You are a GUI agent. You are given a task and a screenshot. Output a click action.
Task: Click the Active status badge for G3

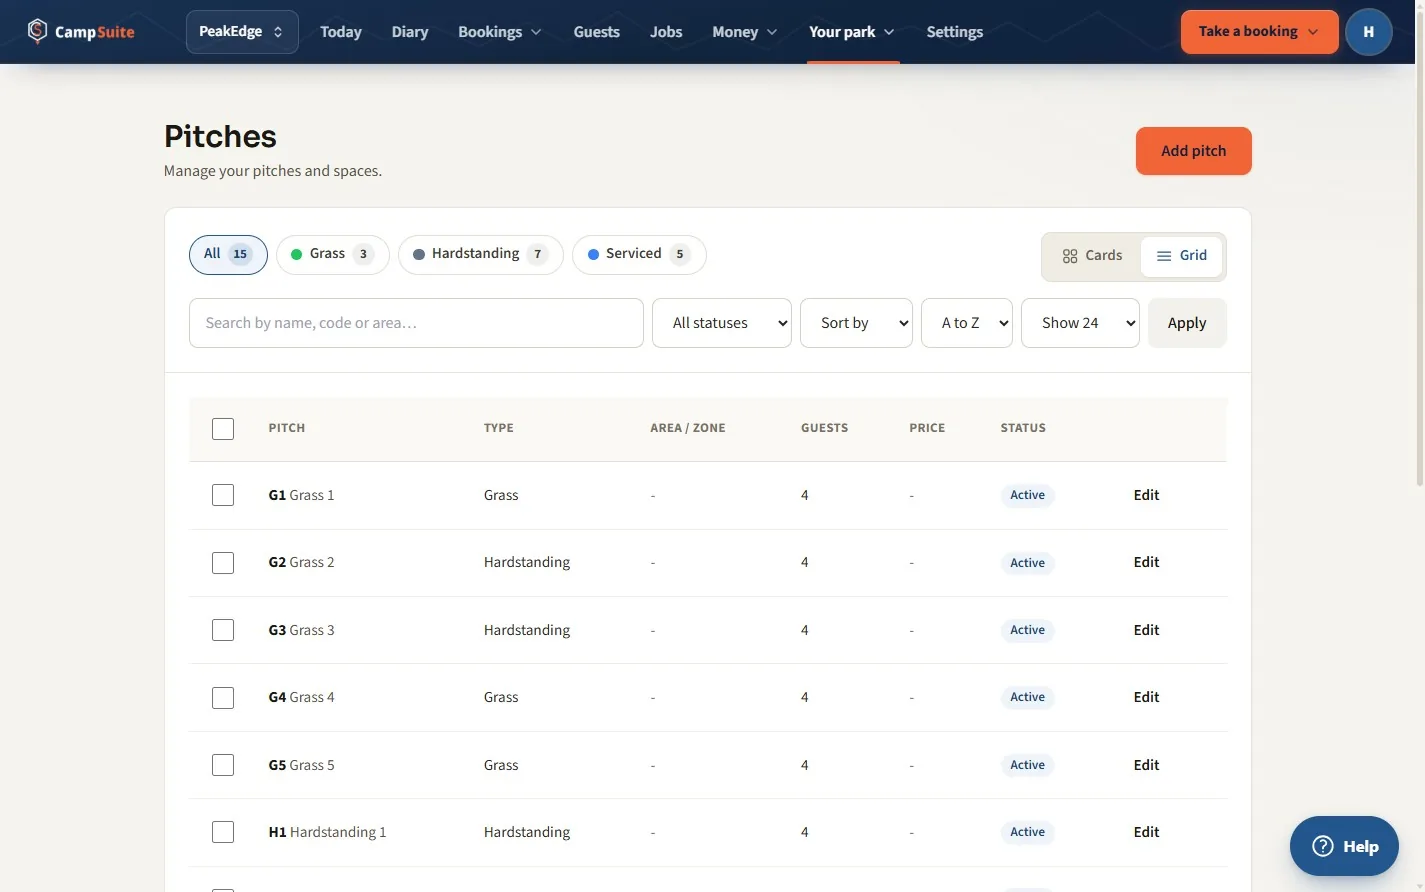coord(1027,630)
